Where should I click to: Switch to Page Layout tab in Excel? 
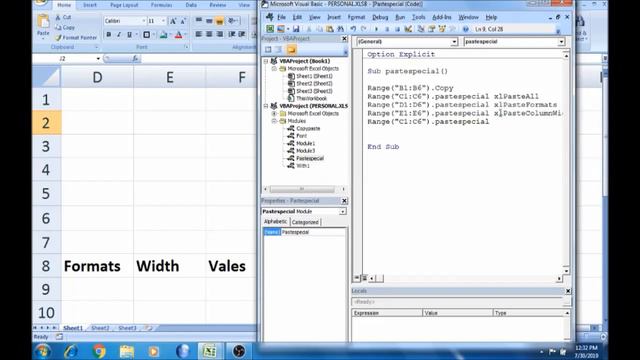(124, 5)
